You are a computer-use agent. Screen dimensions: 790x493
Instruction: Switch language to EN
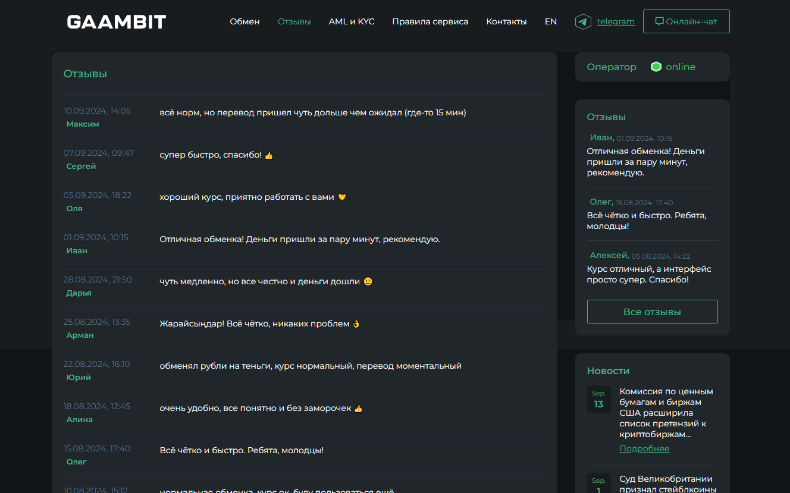(550, 22)
